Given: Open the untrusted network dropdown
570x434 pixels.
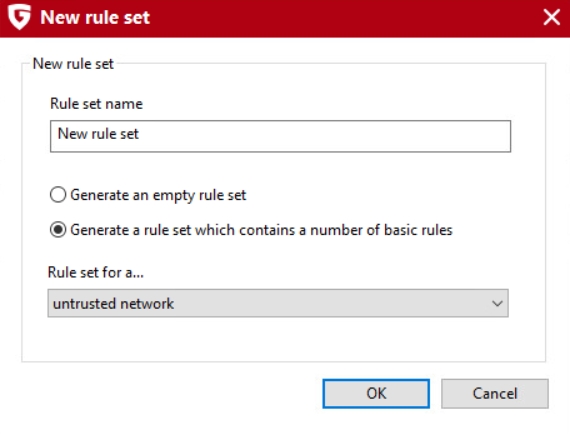Looking at the screenshot, I should pyautogui.click(x=278, y=303).
